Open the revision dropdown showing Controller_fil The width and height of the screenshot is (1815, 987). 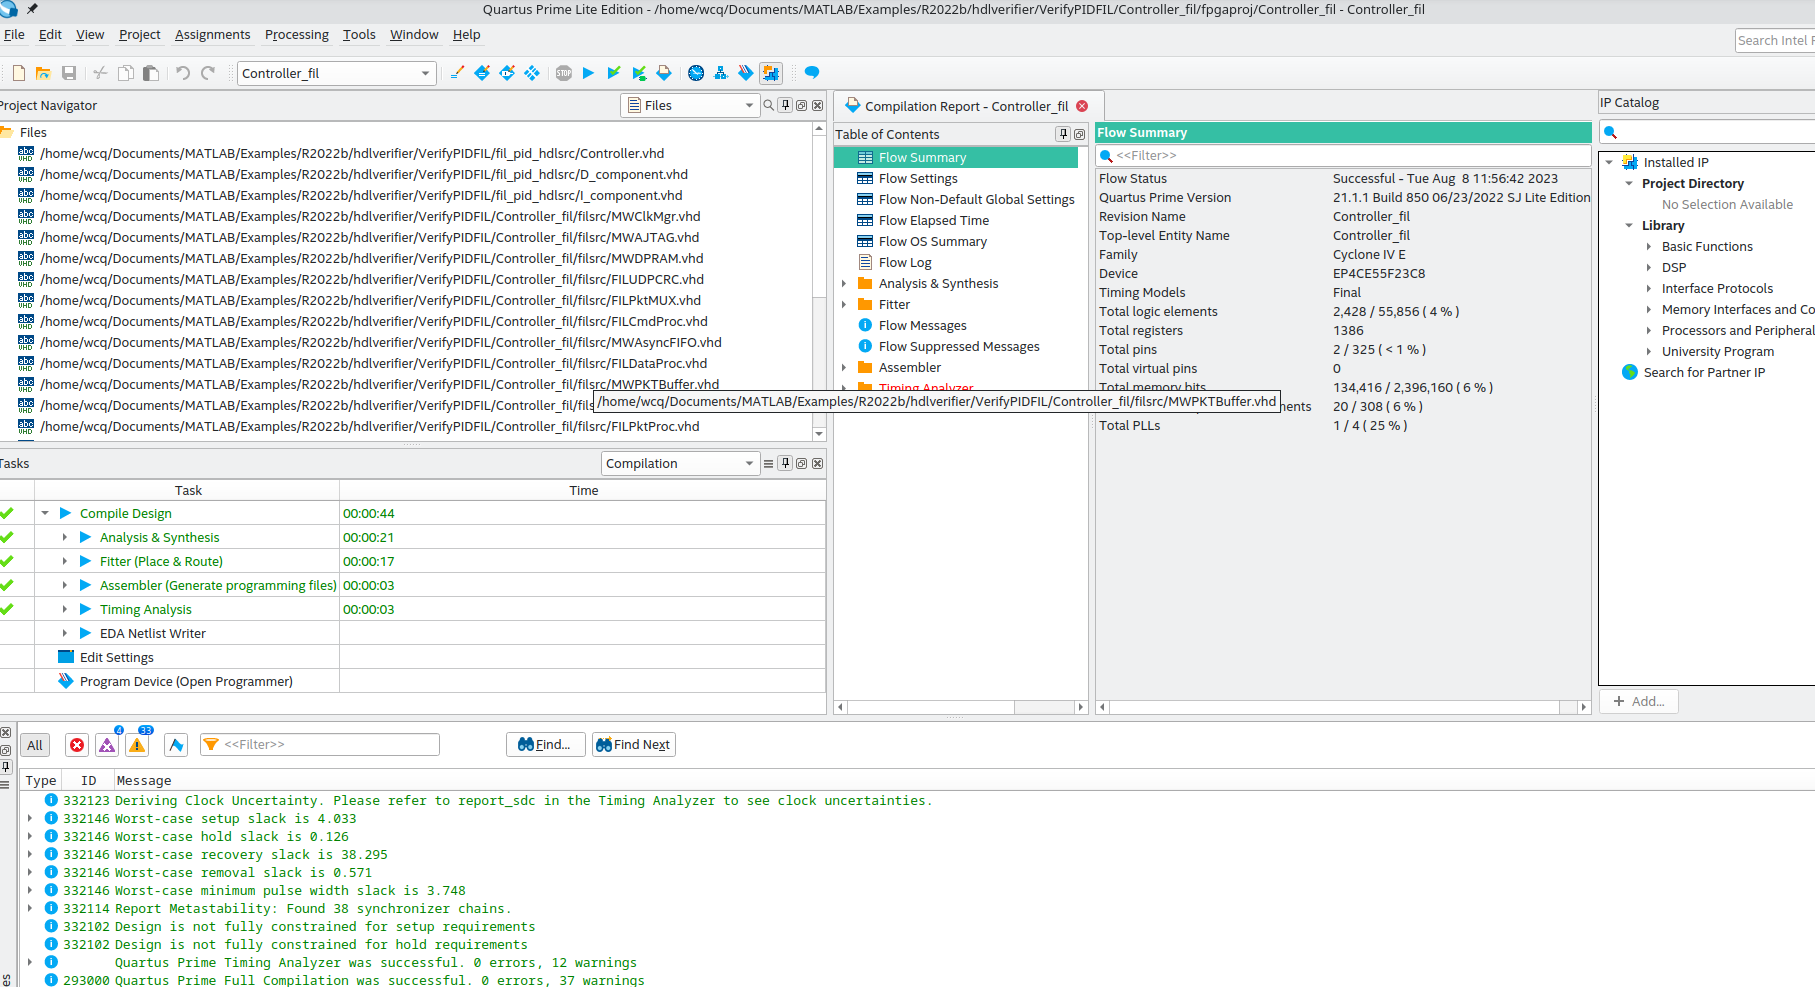click(336, 73)
